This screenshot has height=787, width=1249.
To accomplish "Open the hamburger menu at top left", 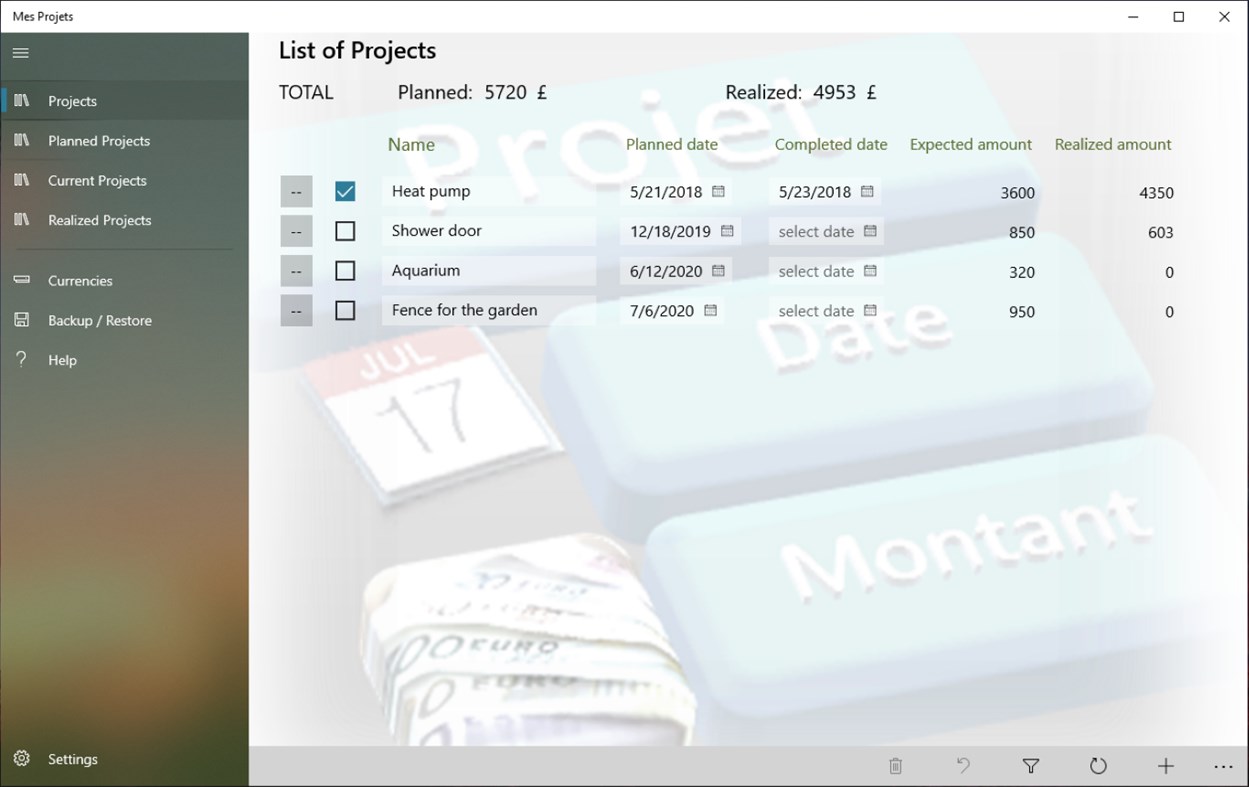I will click(x=20, y=52).
